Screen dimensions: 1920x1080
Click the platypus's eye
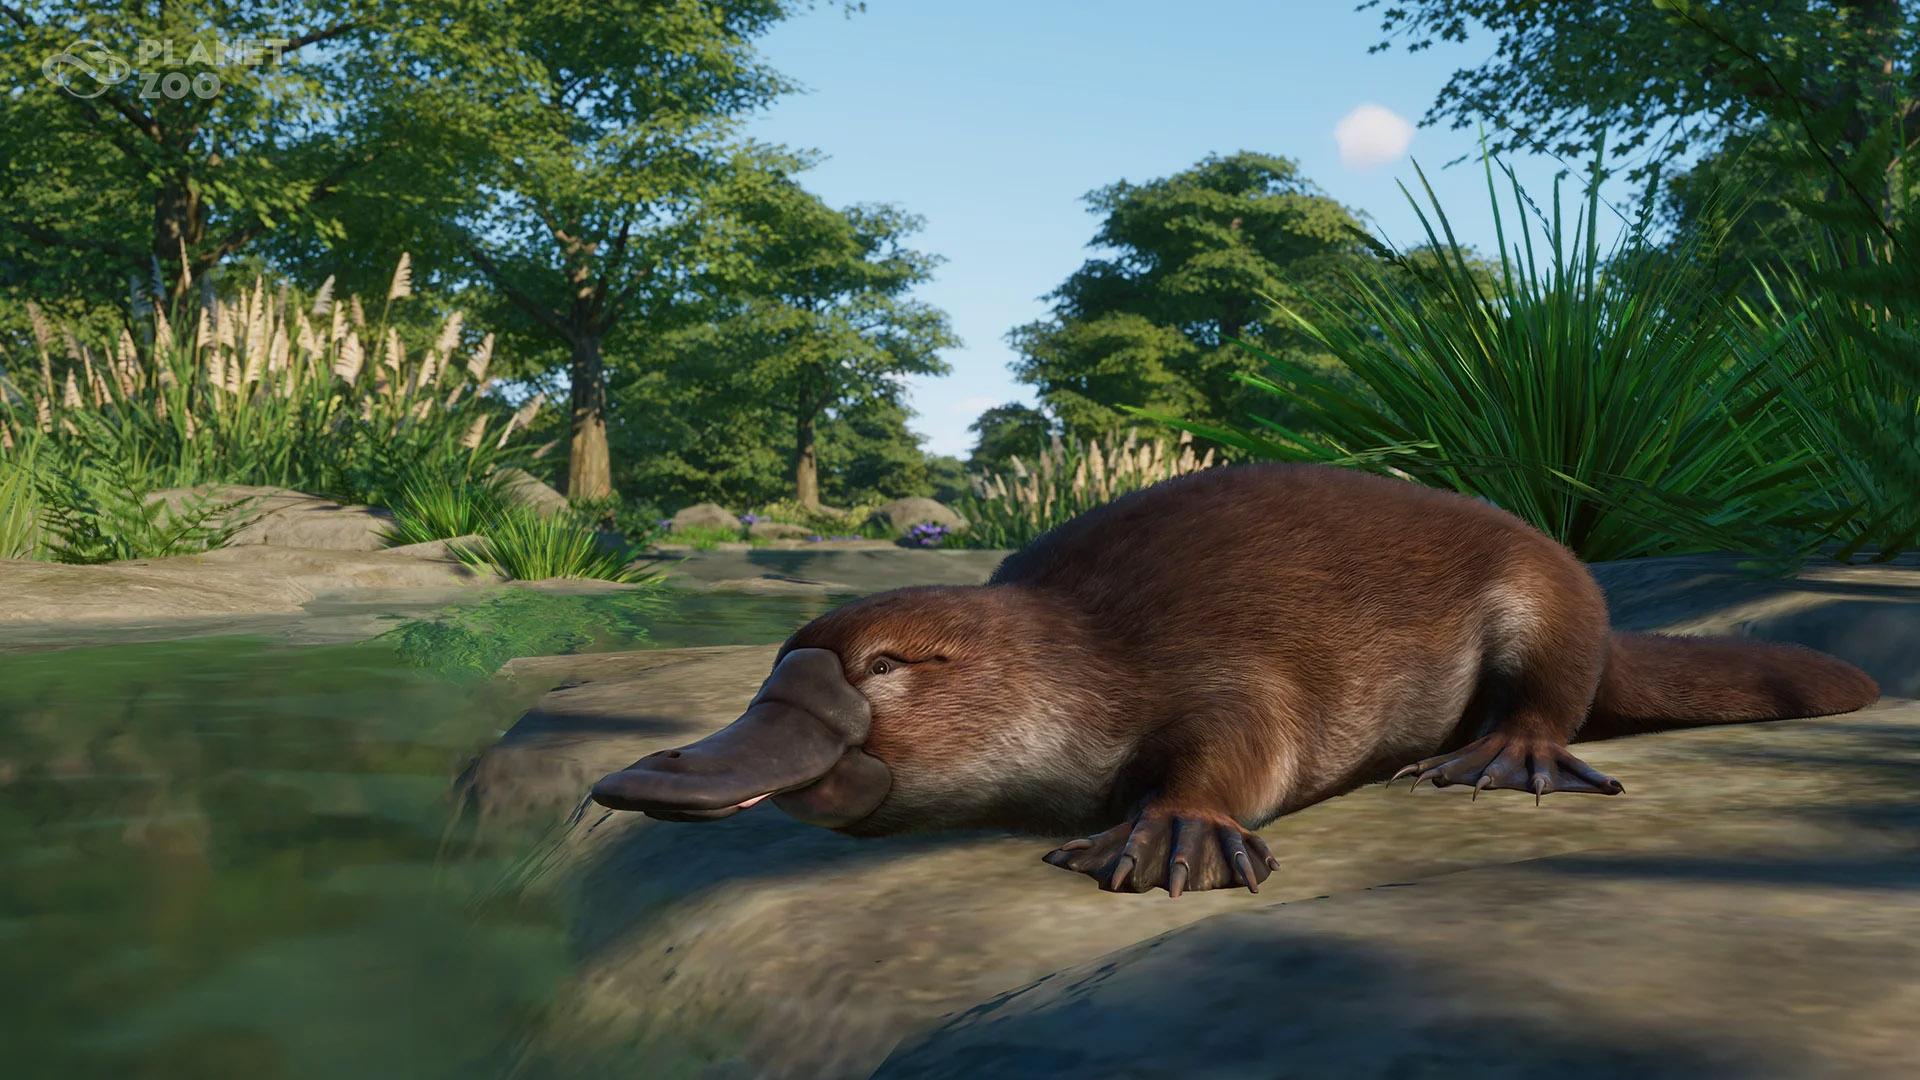pos(880,666)
